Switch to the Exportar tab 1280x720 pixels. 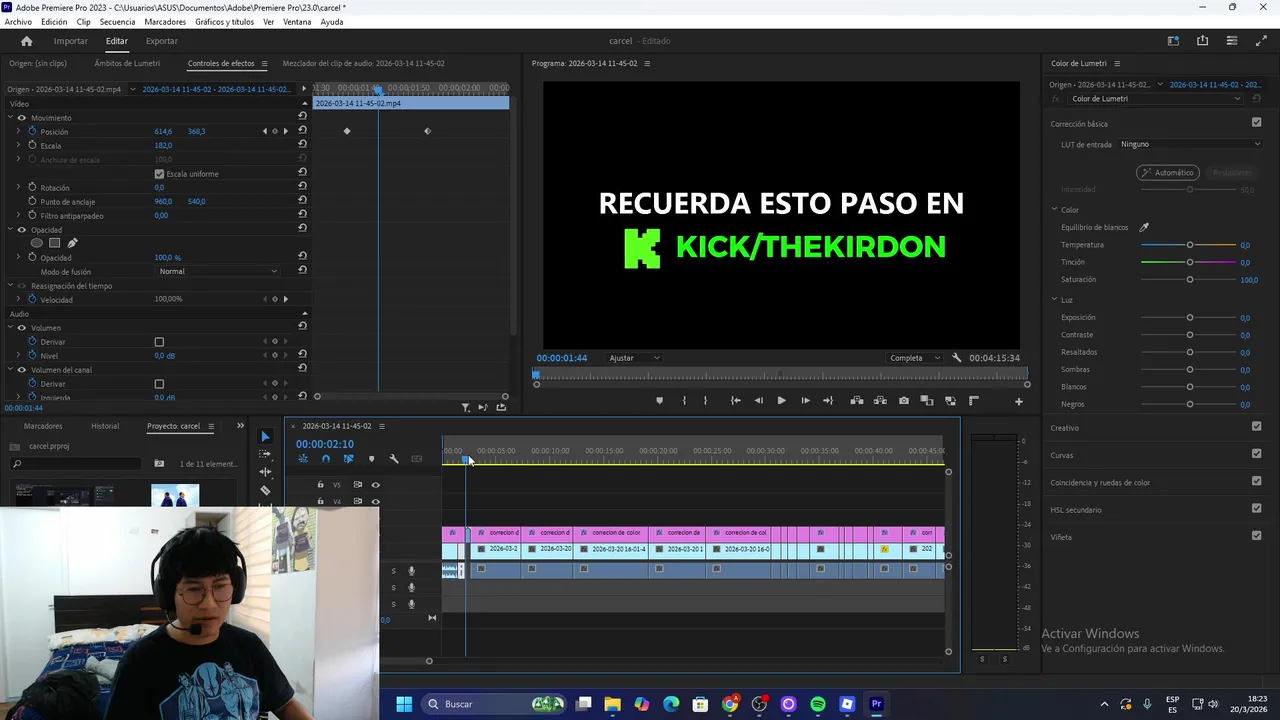click(x=161, y=41)
